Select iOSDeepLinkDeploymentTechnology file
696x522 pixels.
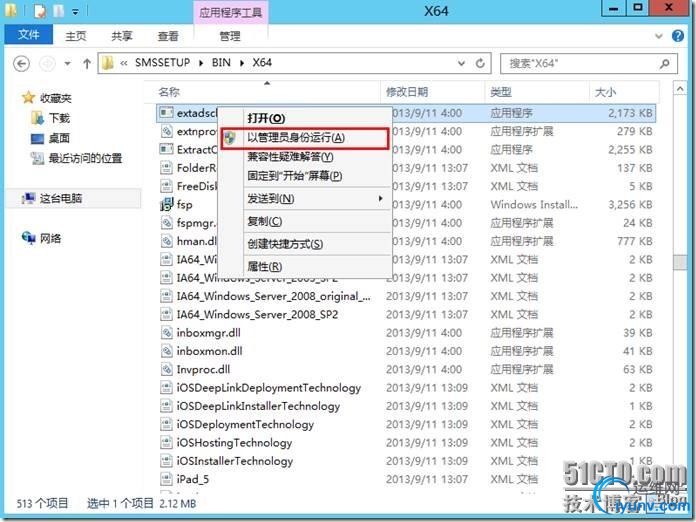click(x=269, y=388)
